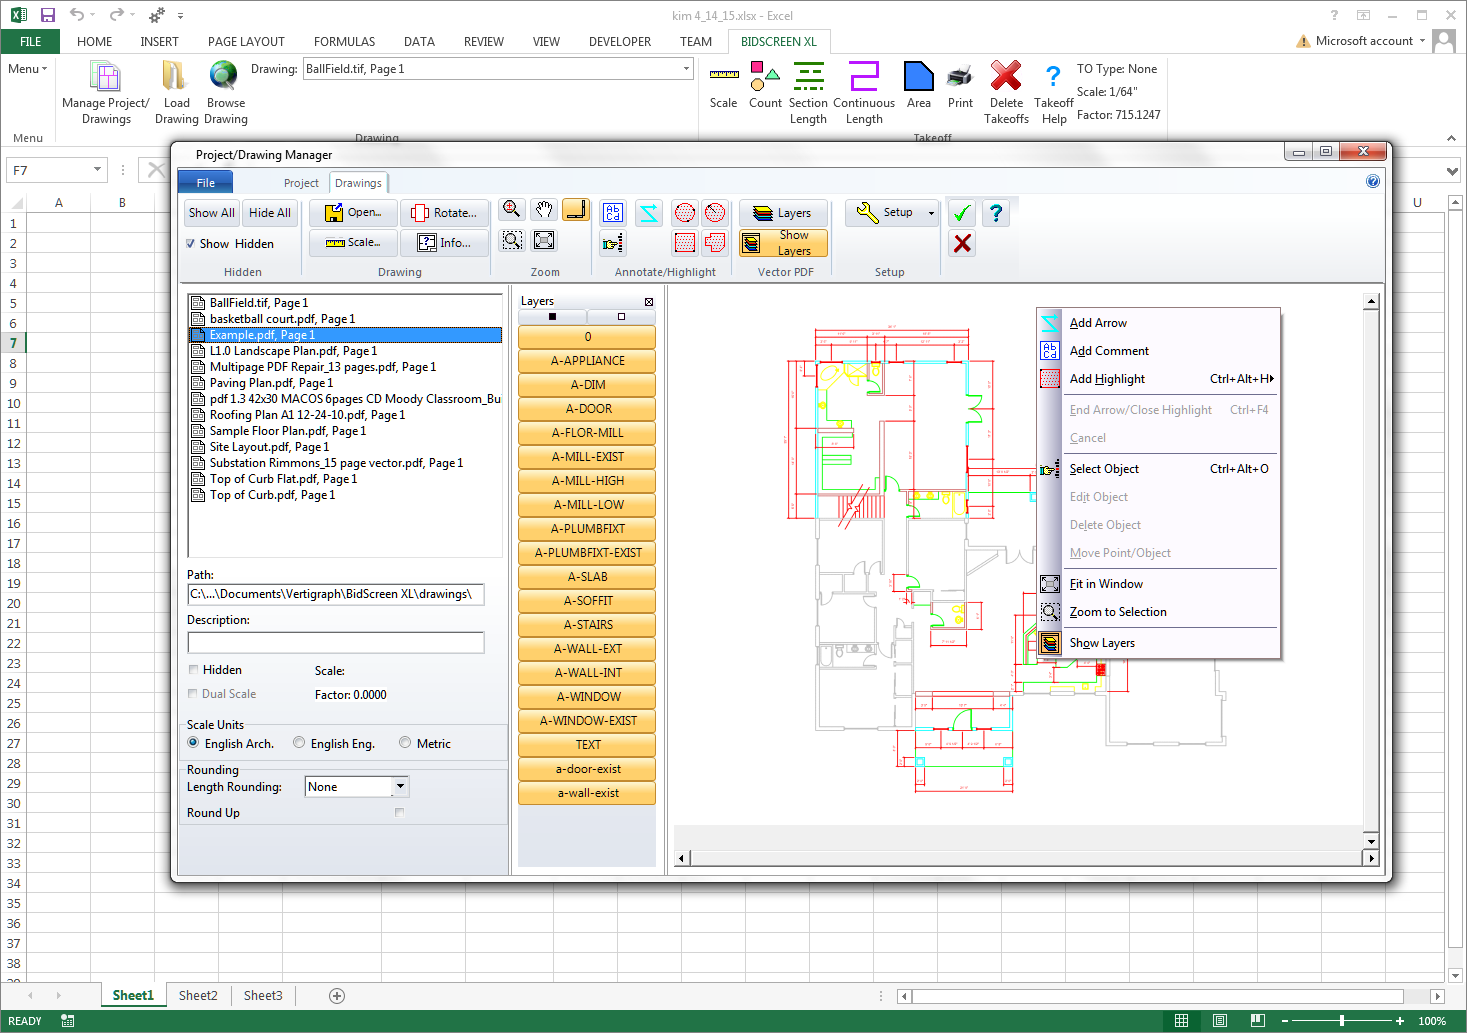The image size is (1467, 1033).
Task: Click the polygon highlight icon
Action: [715, 242]
